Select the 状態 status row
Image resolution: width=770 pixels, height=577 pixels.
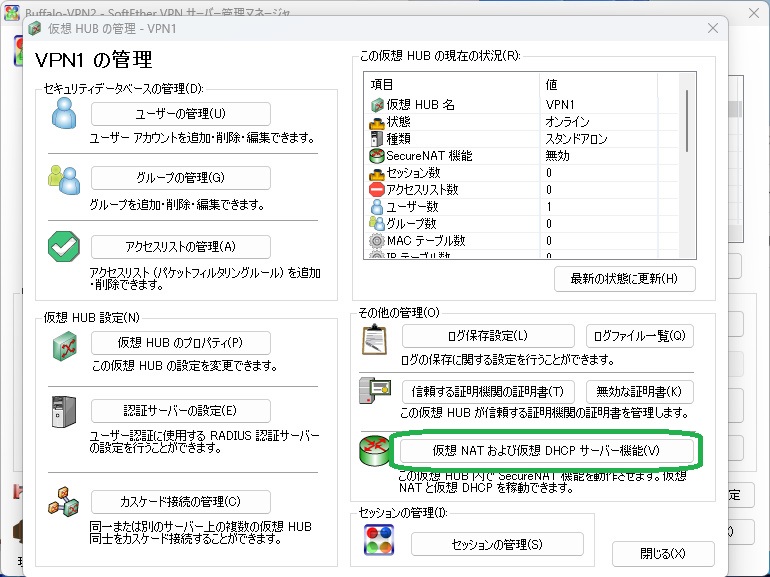click(521, 122)
